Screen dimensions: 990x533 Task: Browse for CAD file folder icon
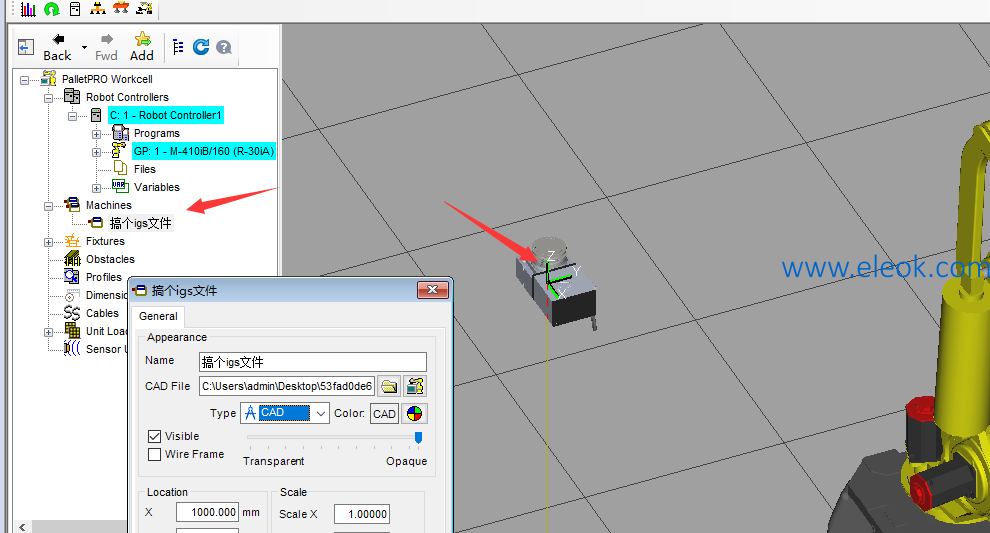[389, 386]
